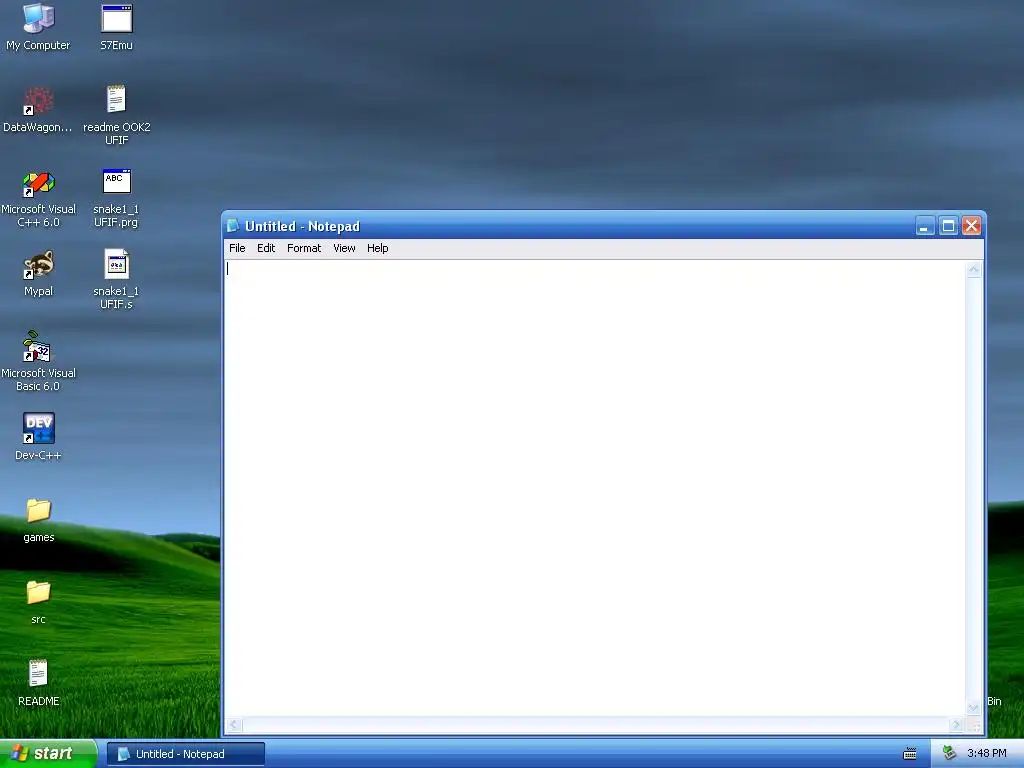1024x768 pixels.
Task: Click horizontal scrollbar right arrow in Notepad
Action: (x=957, y=724)
